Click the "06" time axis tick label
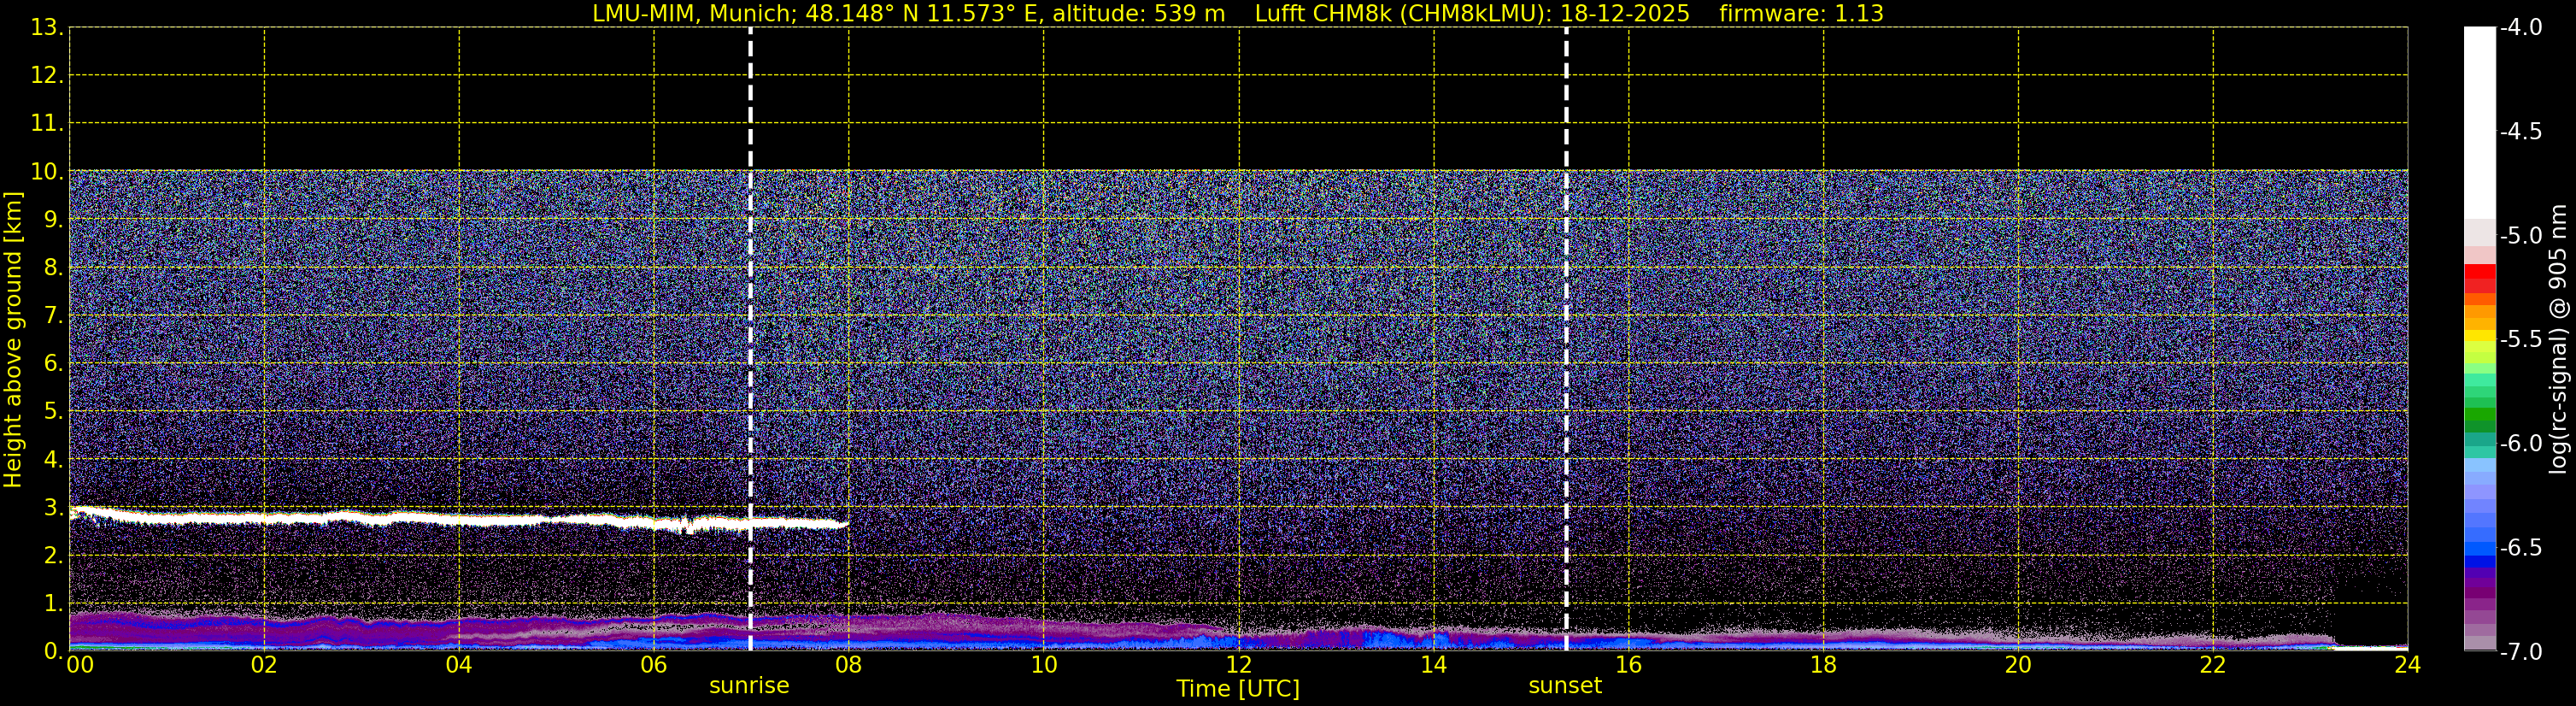 pos(654,665)
